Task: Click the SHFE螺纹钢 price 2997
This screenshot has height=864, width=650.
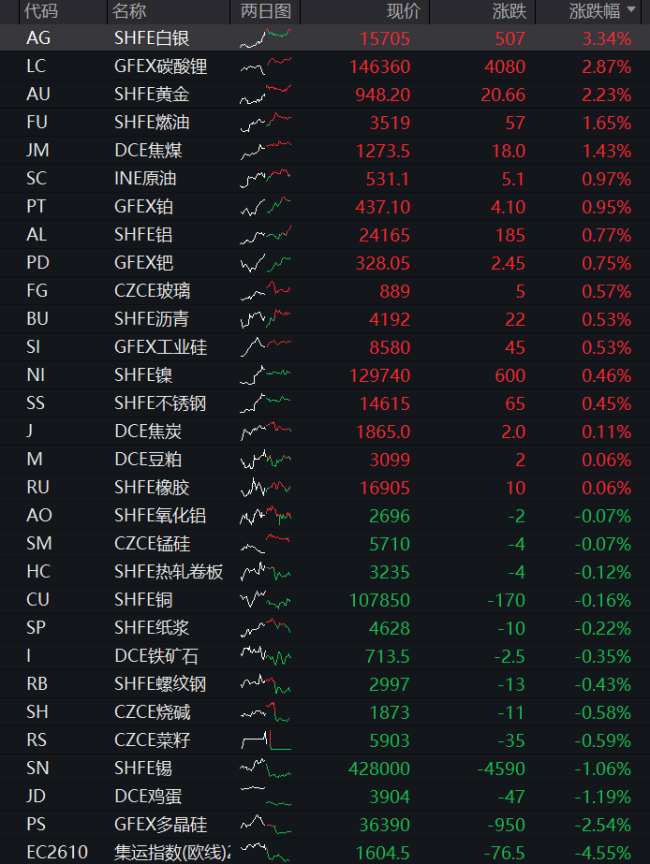Action: 389,684
